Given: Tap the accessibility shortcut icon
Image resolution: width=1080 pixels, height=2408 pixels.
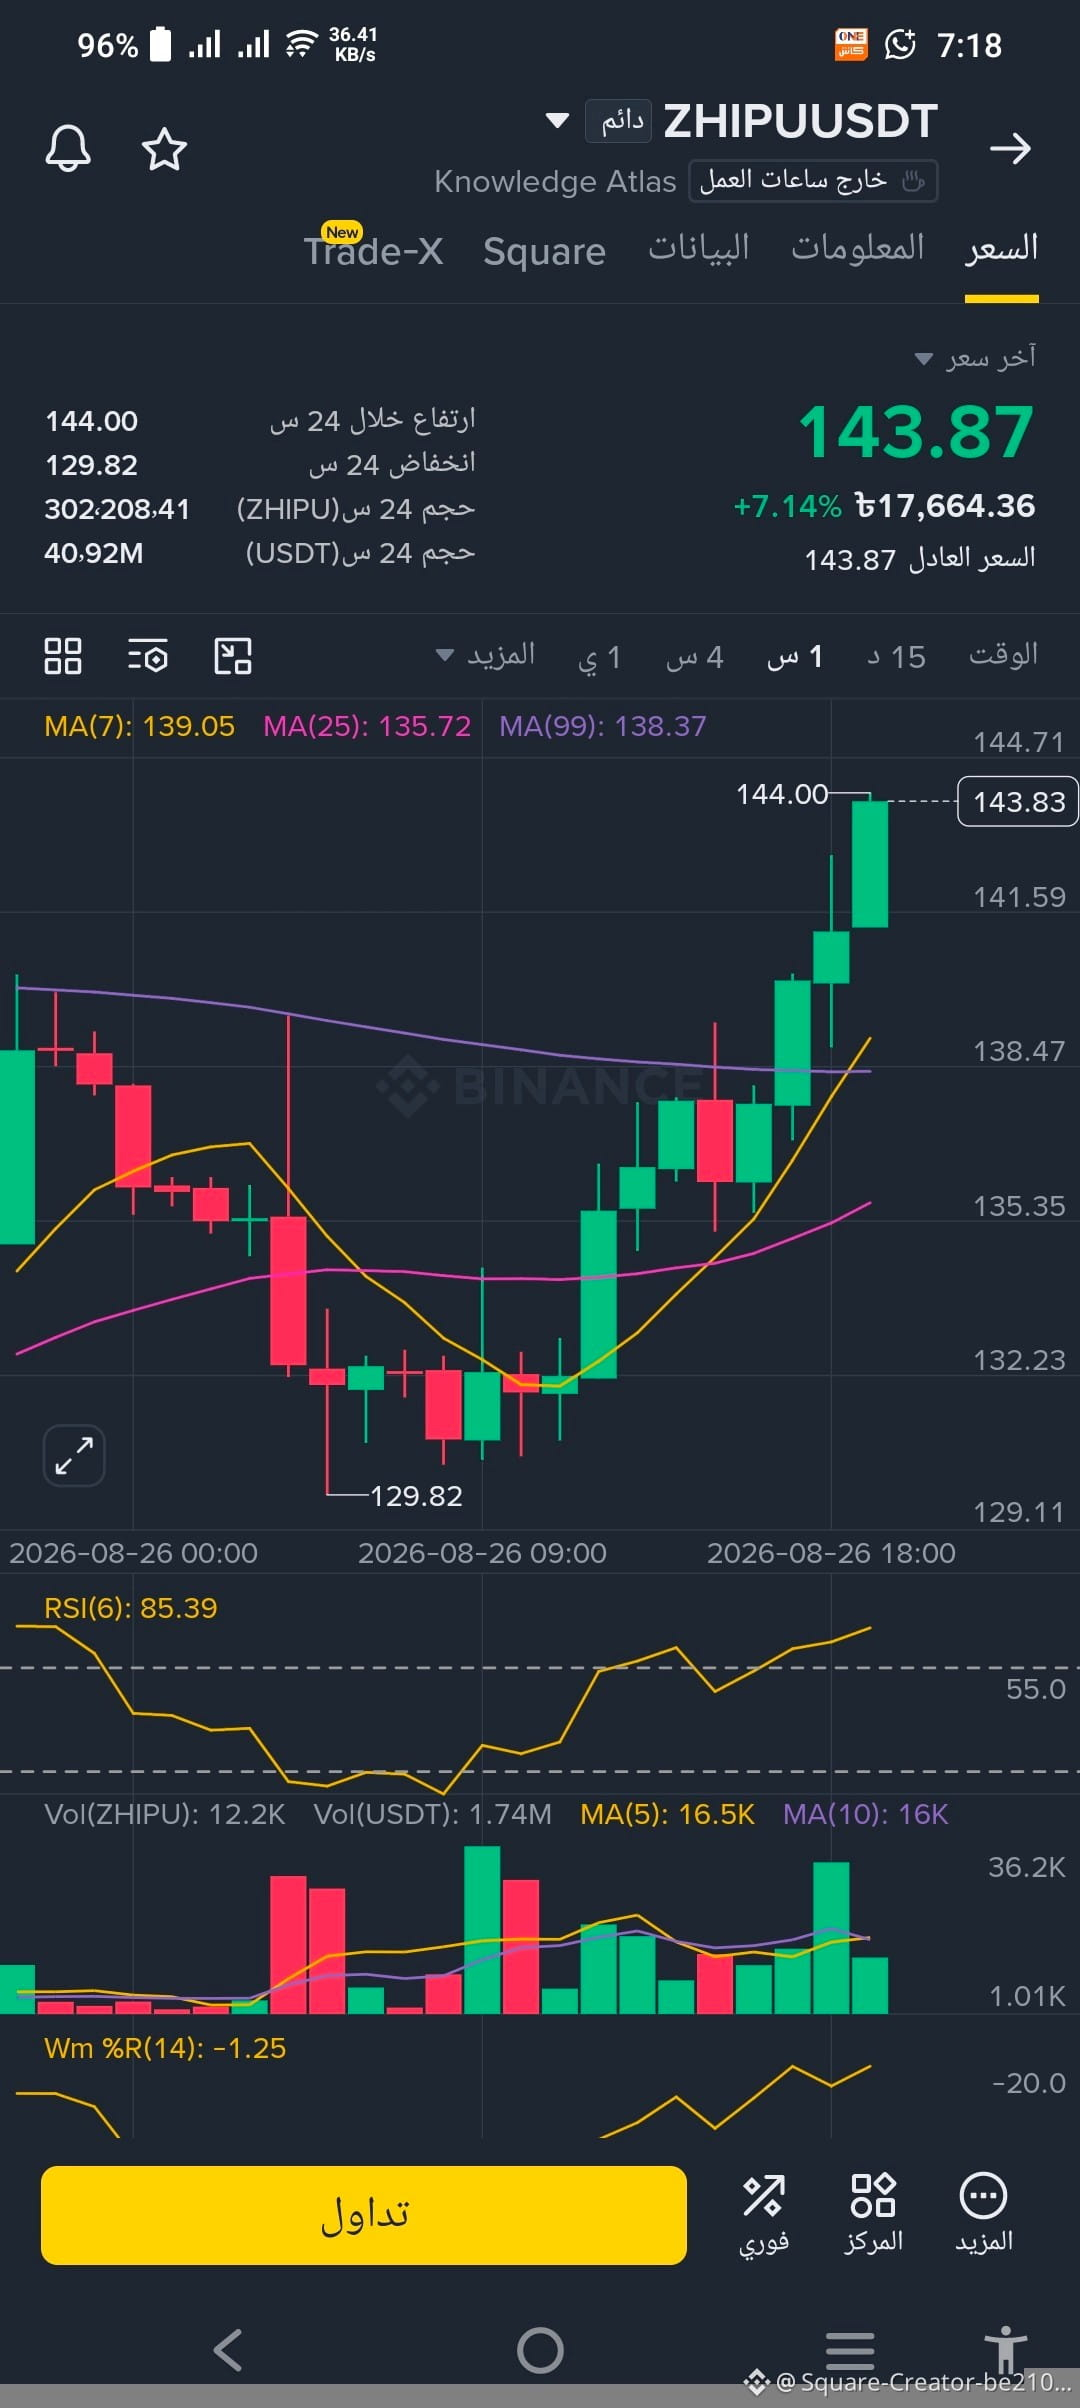Looking at the screenshot, I should [x=1005, y=2350].
